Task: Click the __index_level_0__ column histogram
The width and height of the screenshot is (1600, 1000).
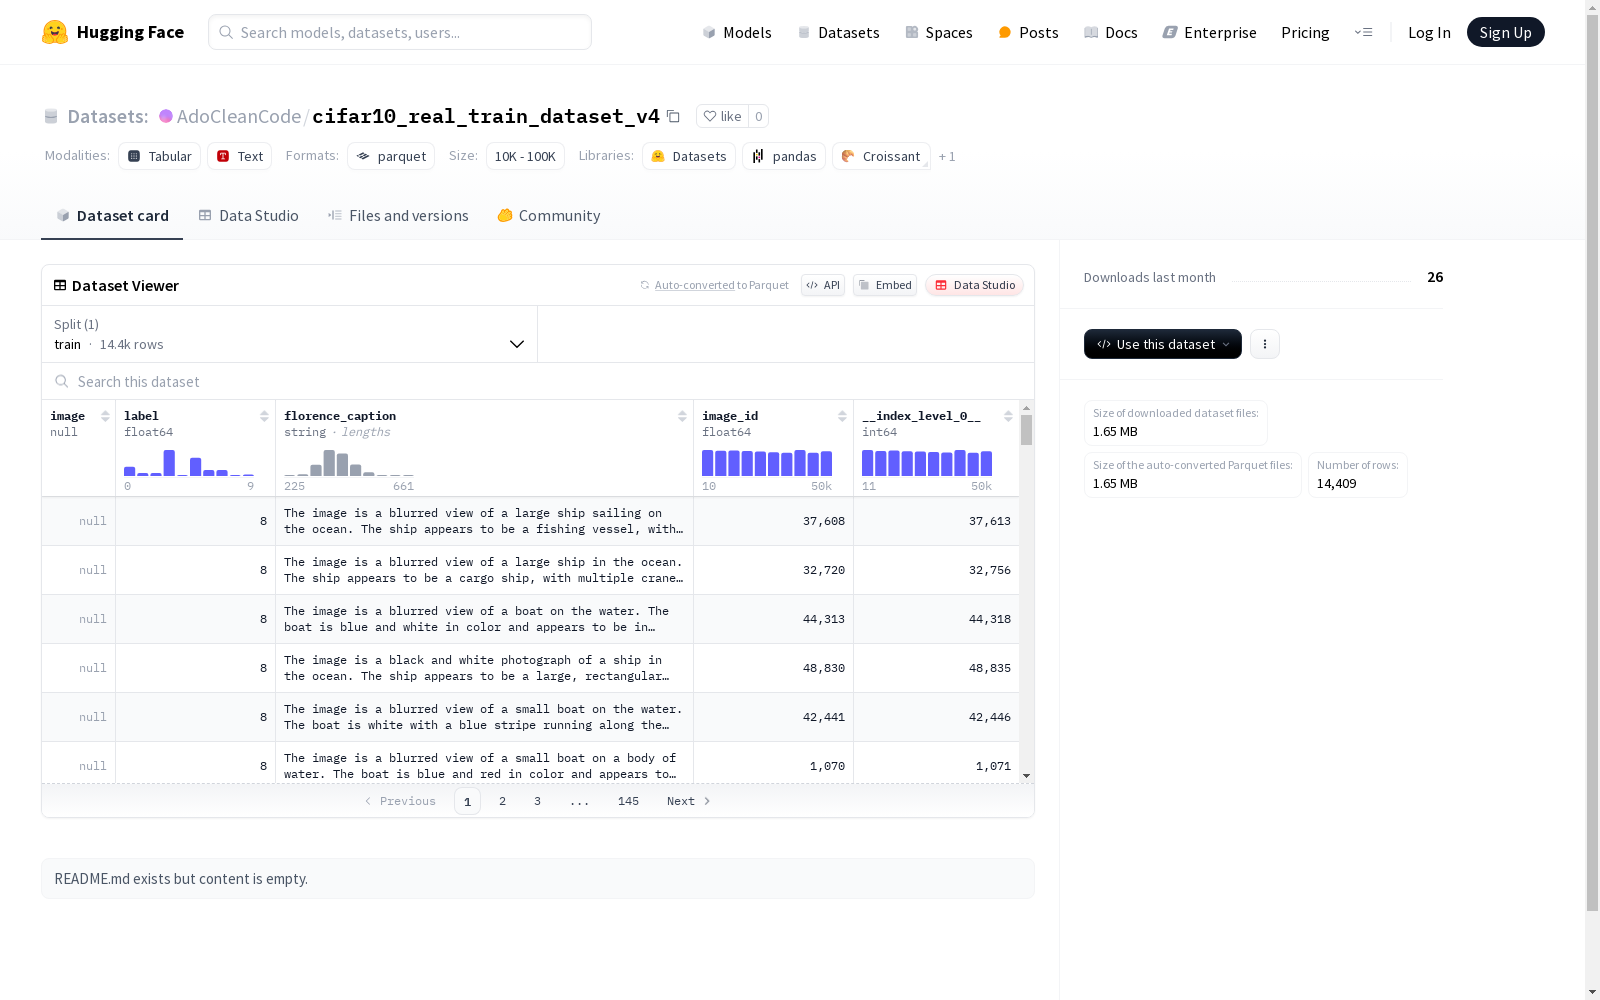Action: (927, 463)
